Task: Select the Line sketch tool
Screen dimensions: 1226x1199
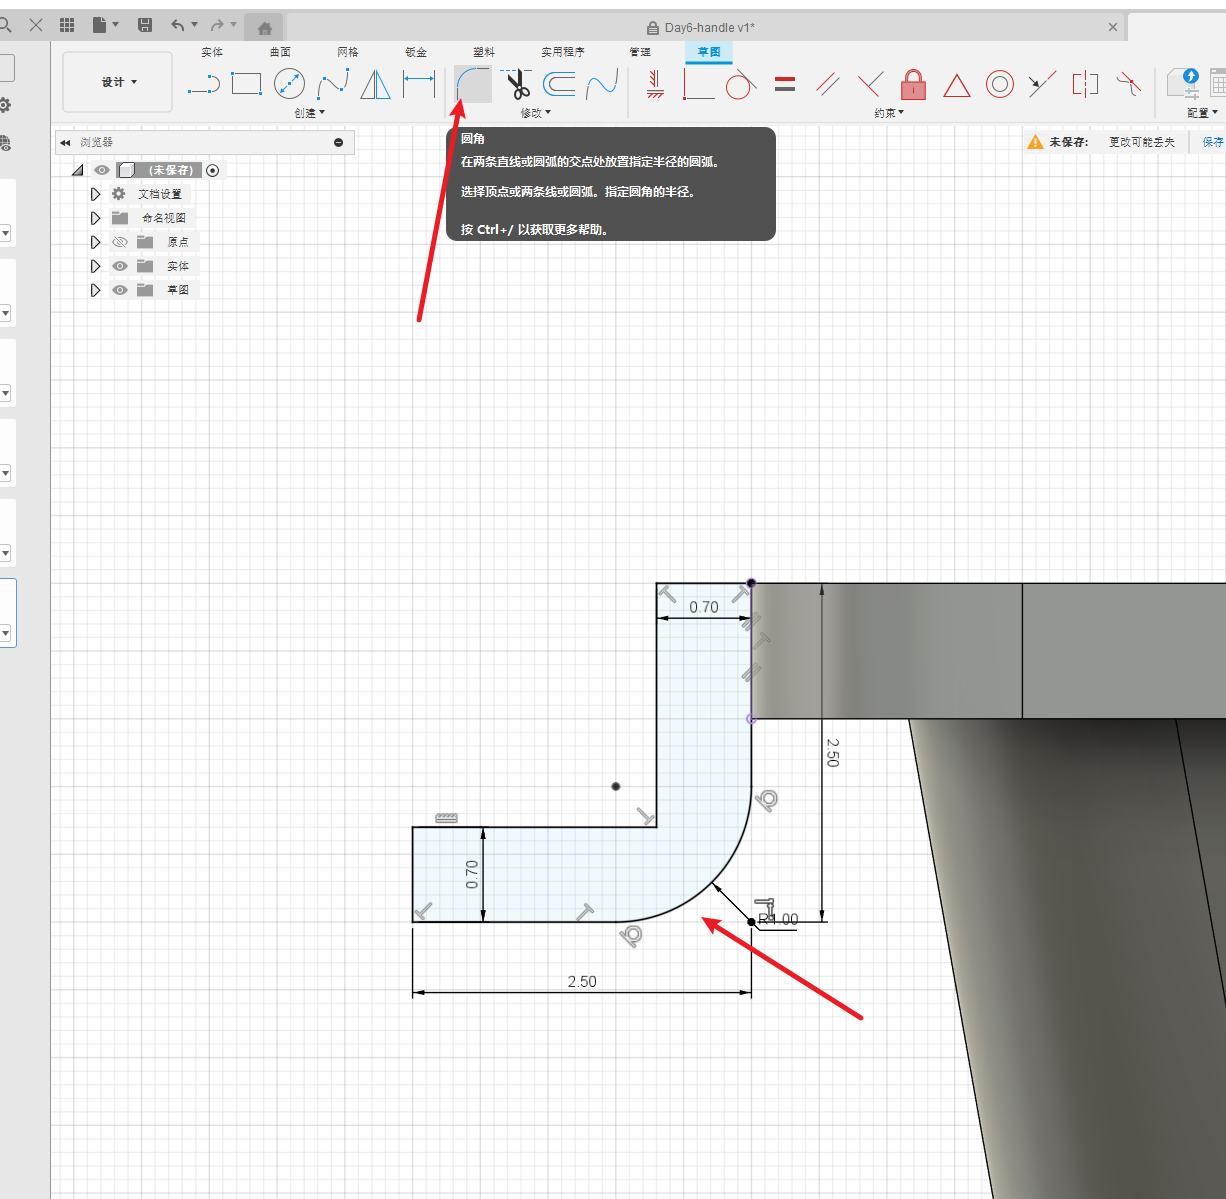Action: pos(204,84)
